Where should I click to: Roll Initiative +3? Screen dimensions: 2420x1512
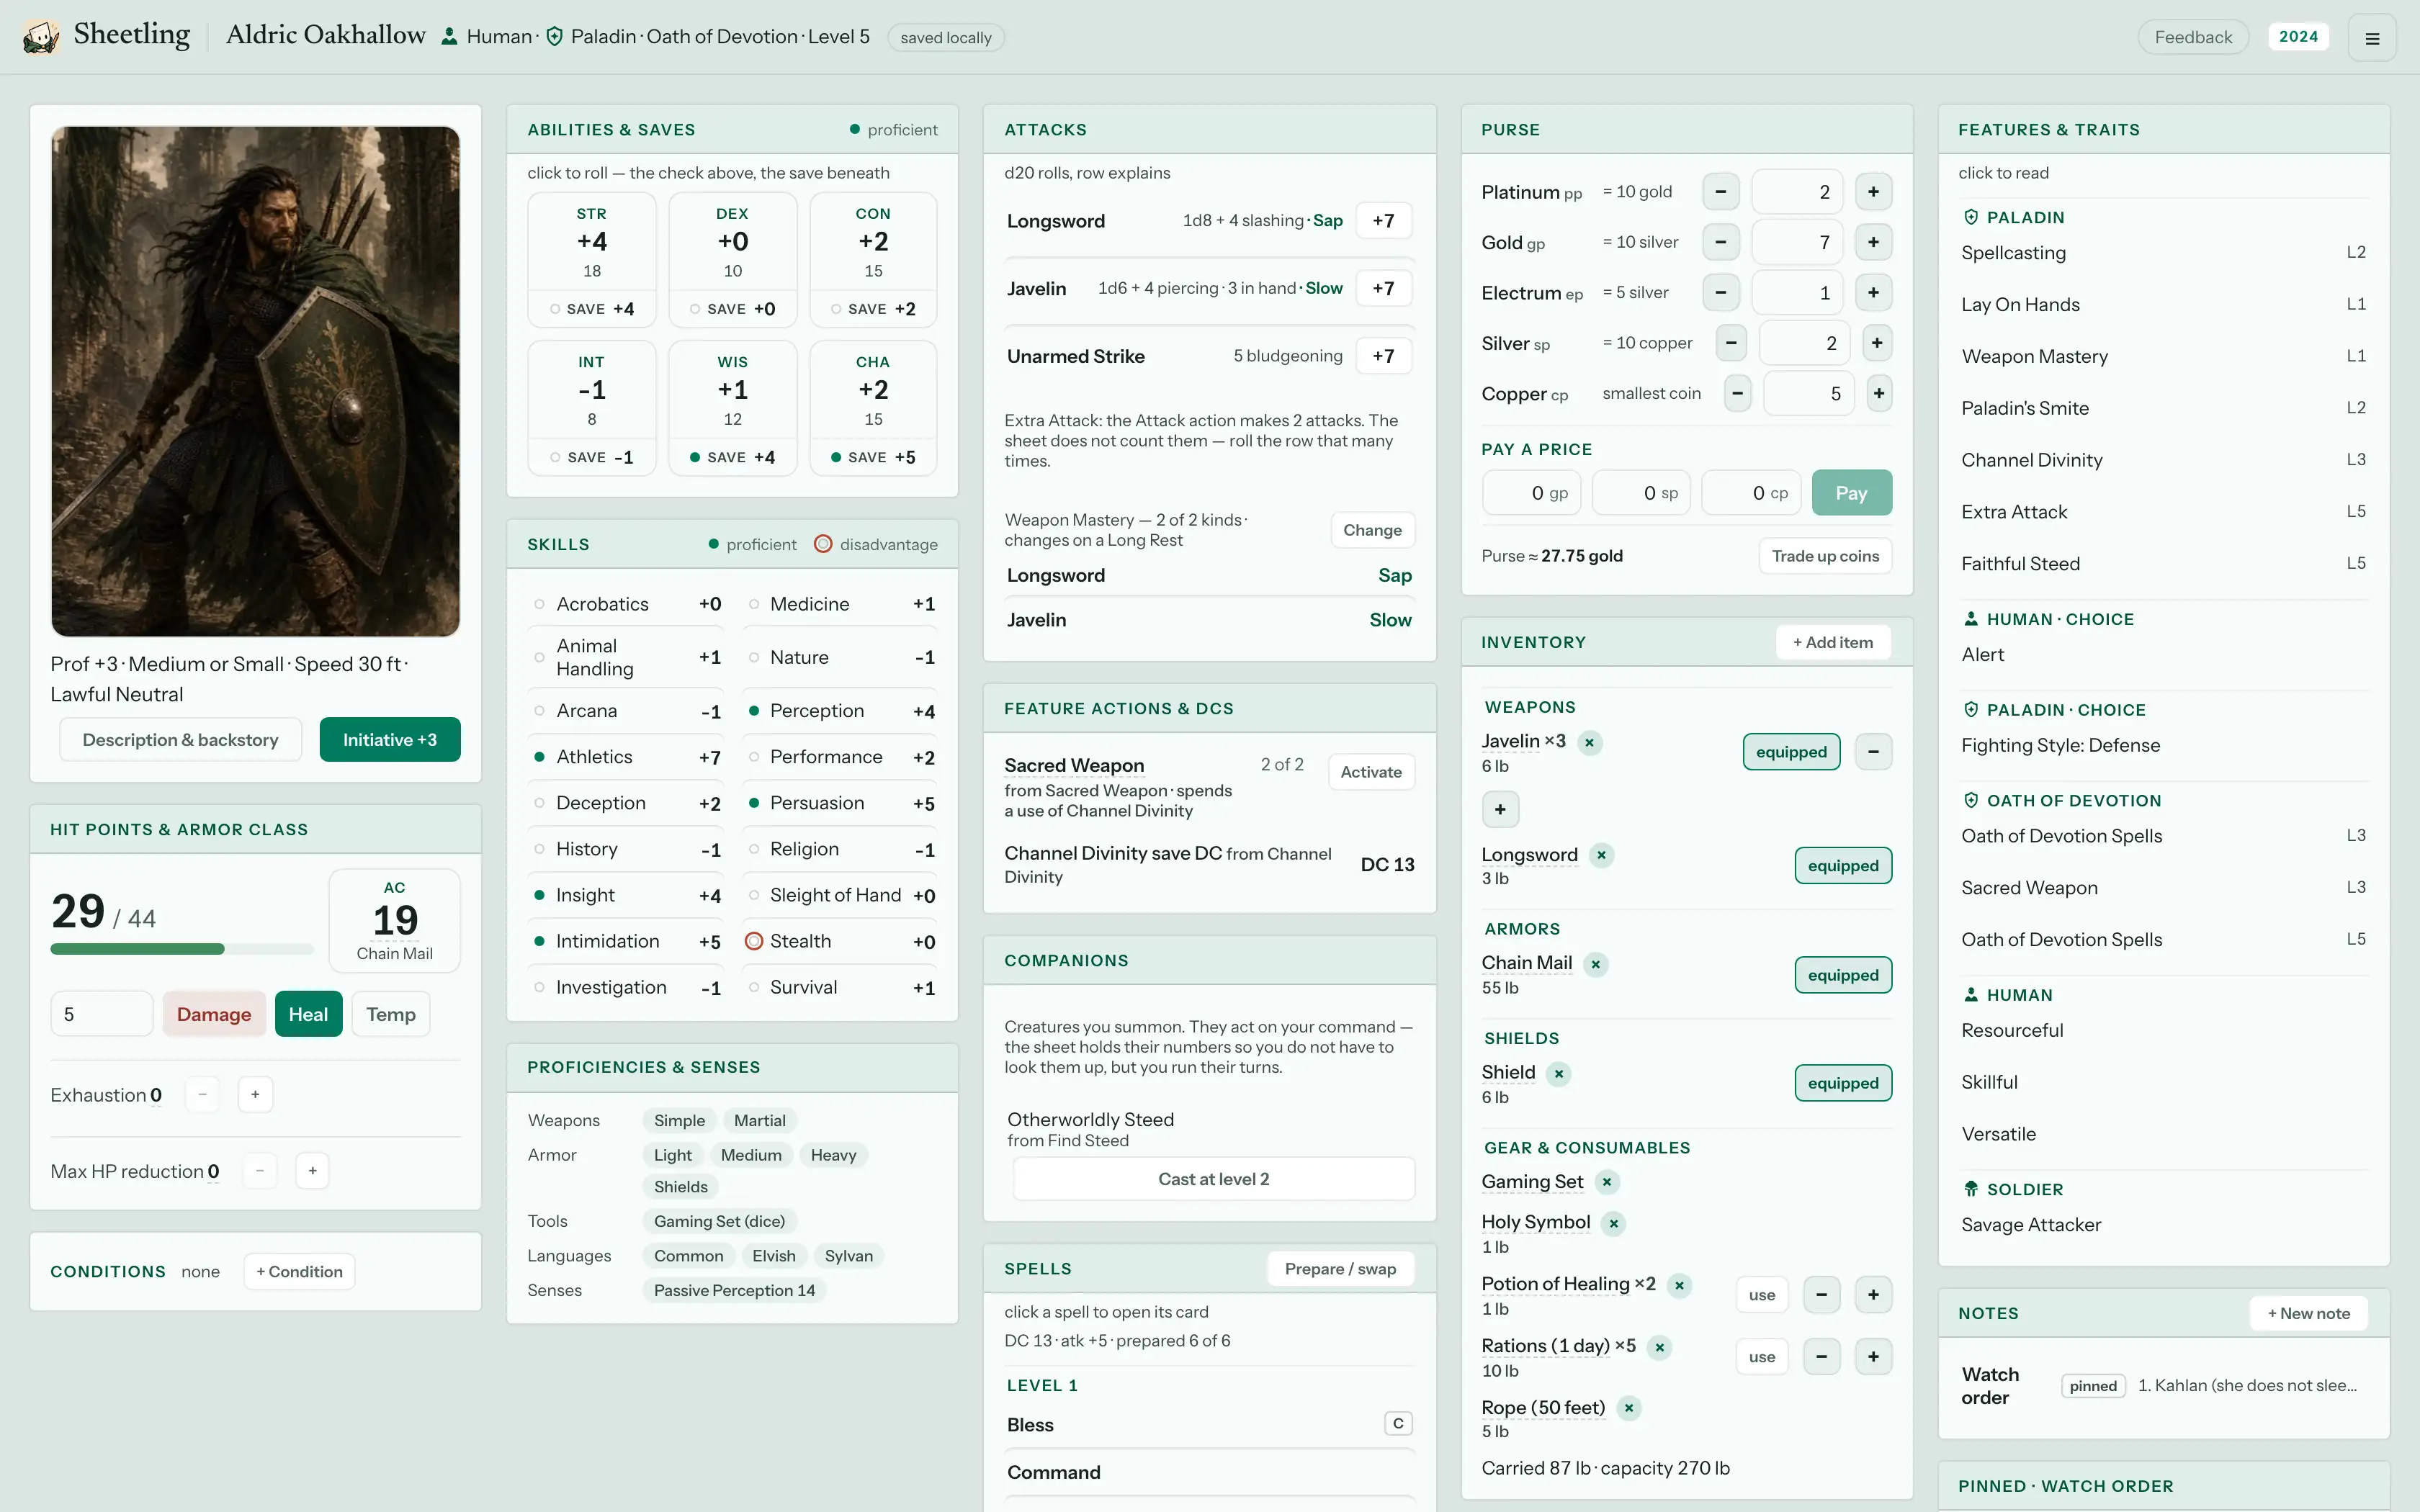(390, 740)
